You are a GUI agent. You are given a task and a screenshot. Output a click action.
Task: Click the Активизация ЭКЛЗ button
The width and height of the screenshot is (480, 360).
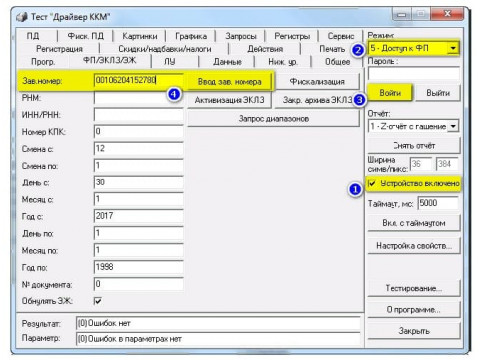(x=229, y=100)
